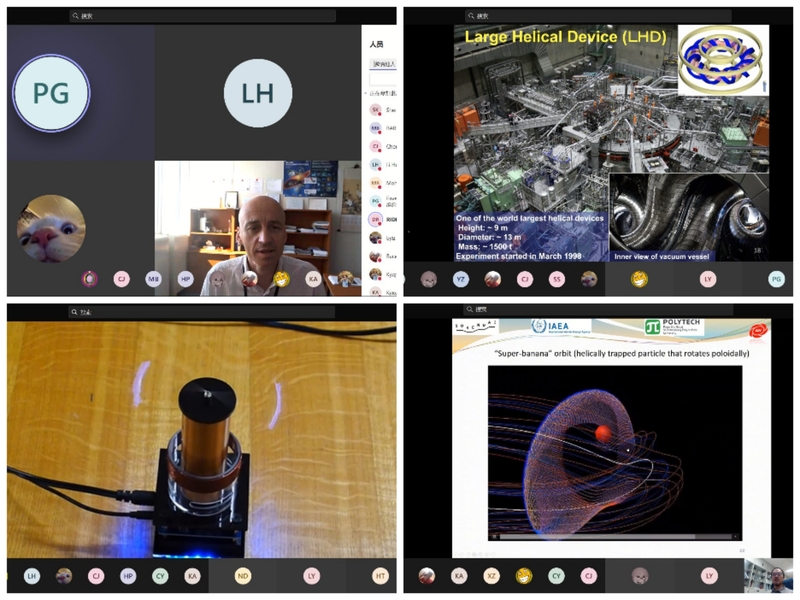Click PG avatar below the LHD slide

coord(776,280)
